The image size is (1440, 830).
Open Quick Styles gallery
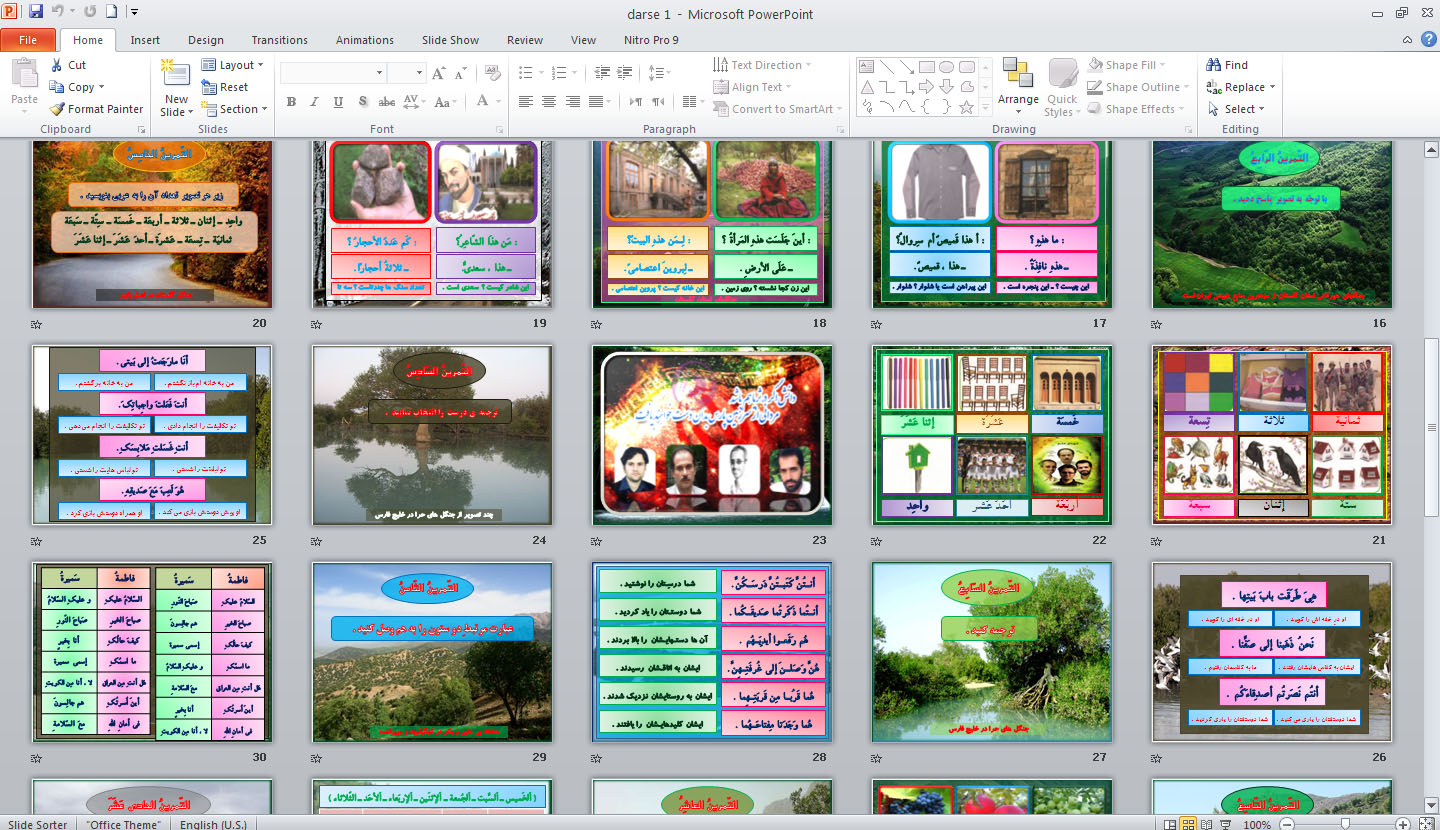pyautogui.click(x=1061, y=90)
